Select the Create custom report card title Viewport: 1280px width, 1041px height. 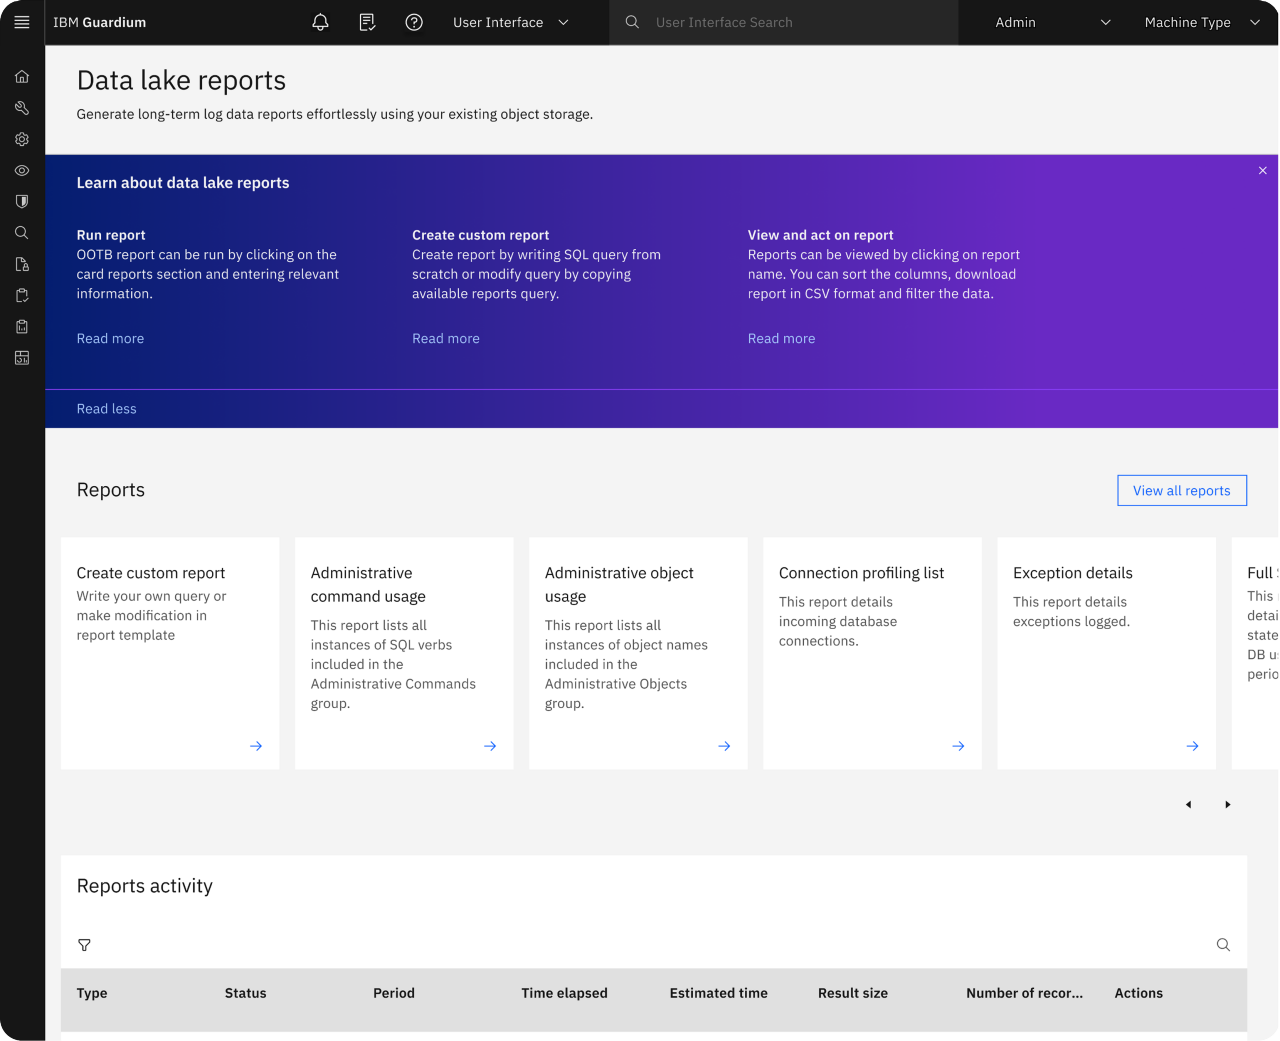click(x=151, y=573)
